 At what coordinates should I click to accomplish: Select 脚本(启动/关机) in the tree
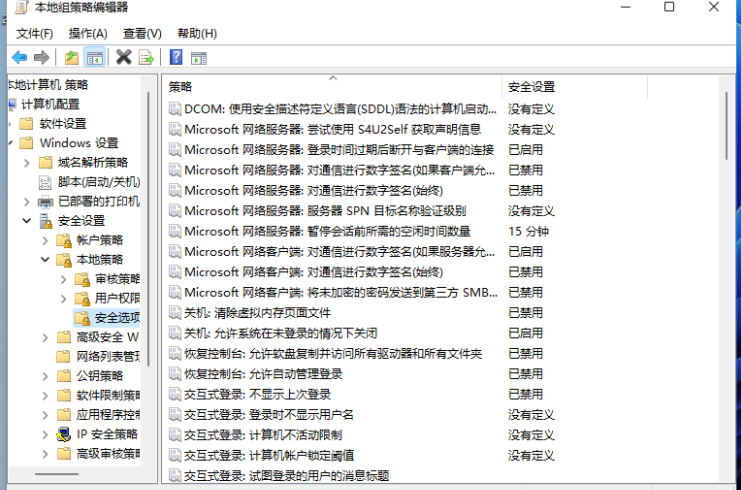click(98, 182)
